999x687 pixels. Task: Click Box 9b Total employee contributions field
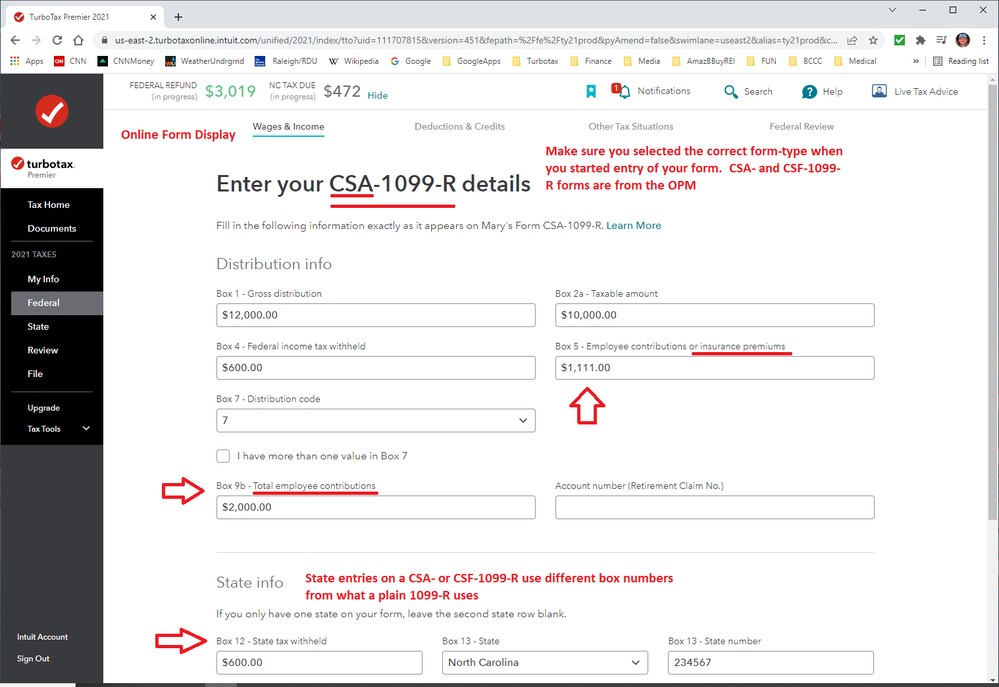click(x=376, y=507)
